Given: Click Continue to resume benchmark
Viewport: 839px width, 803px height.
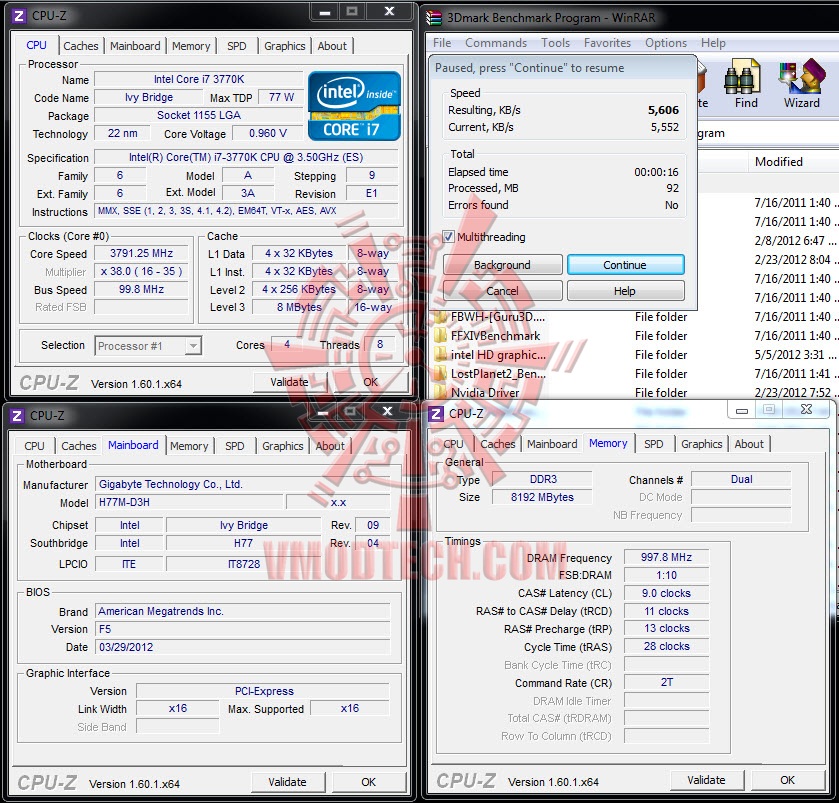Looking at the screenshot, I should [x=625, y=265].
